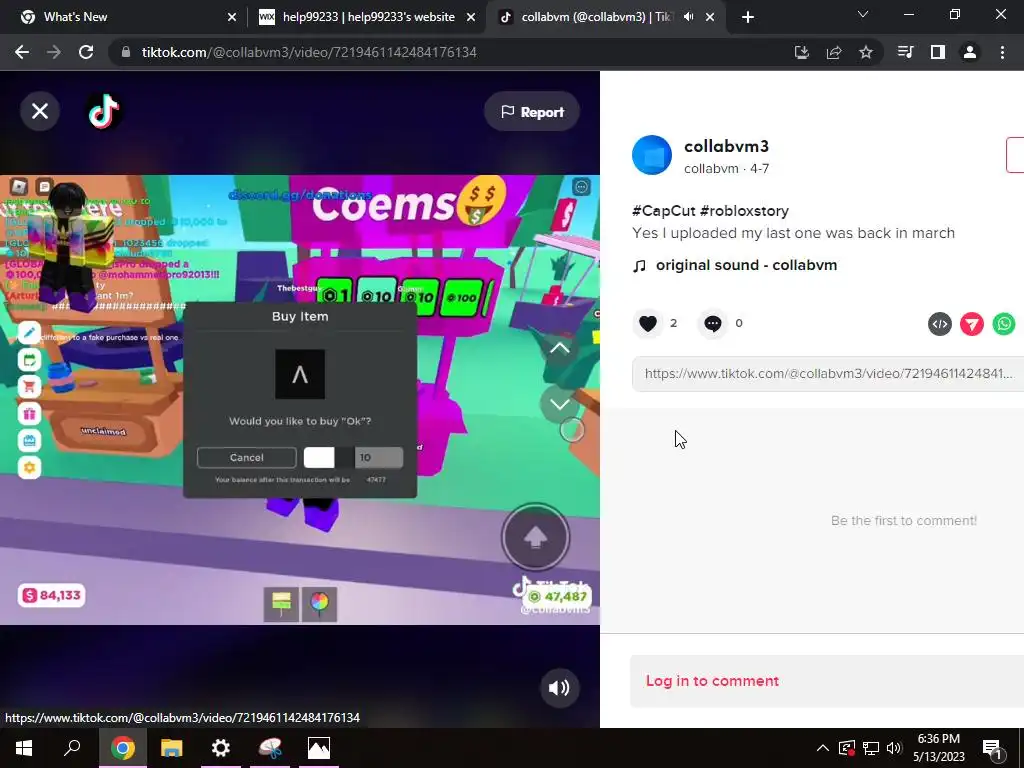
Task: Open taskbar volume control
Action: click(x=894, y=748)
